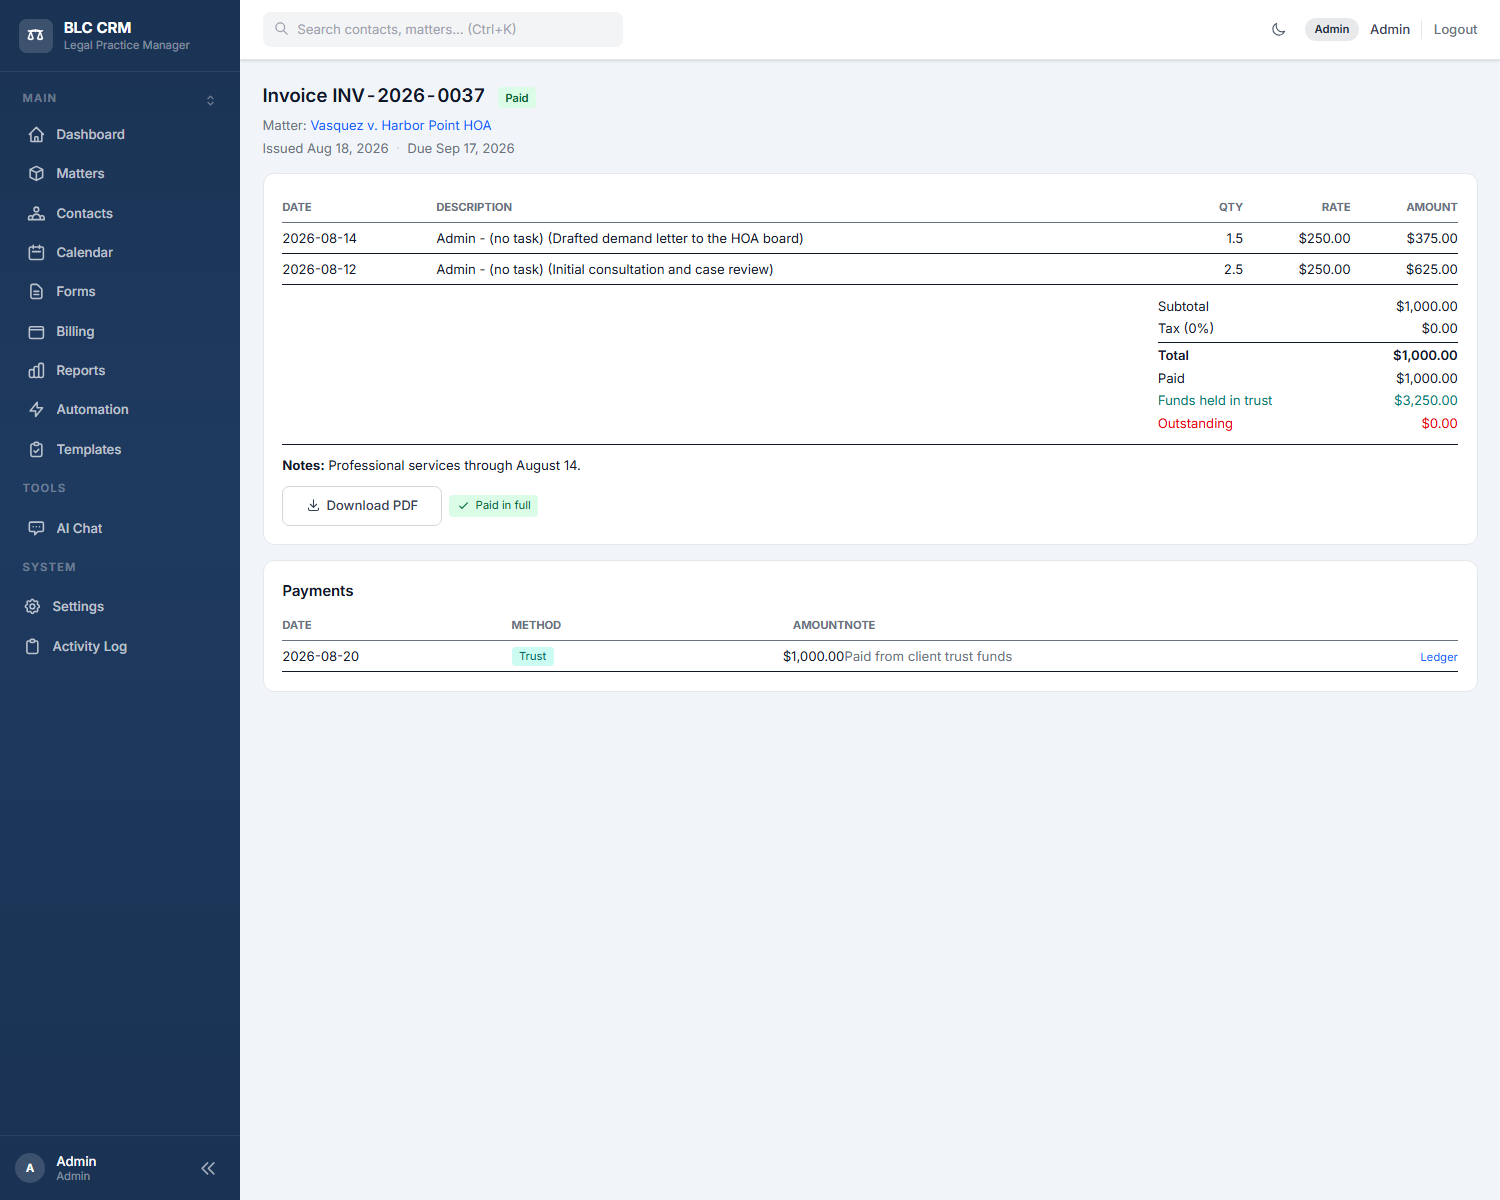
Task: Click the admin avatar circle in sidebar footer
Action: (x=30, y=1168)
